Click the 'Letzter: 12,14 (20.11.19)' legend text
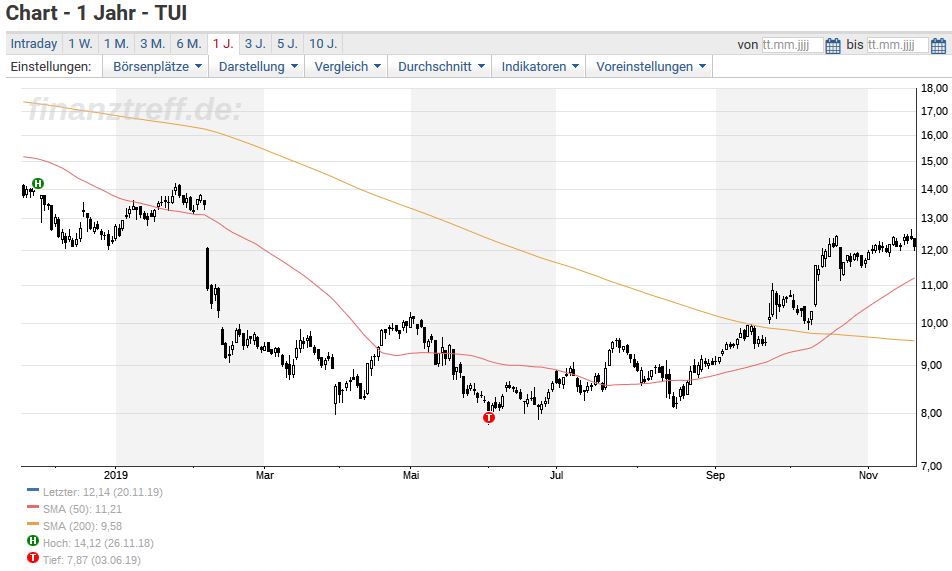The width and height of the screenshot is (952, 571). click(x=103, y=492)
